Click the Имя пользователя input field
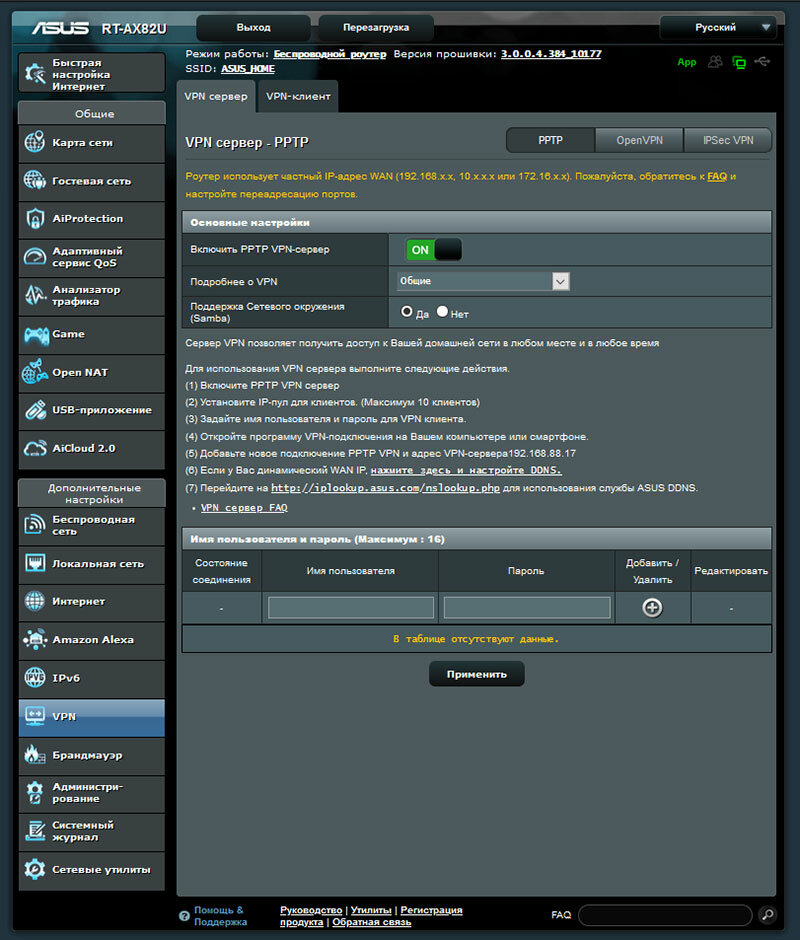This screenshot has width=800, height=940. click(351, 607)
